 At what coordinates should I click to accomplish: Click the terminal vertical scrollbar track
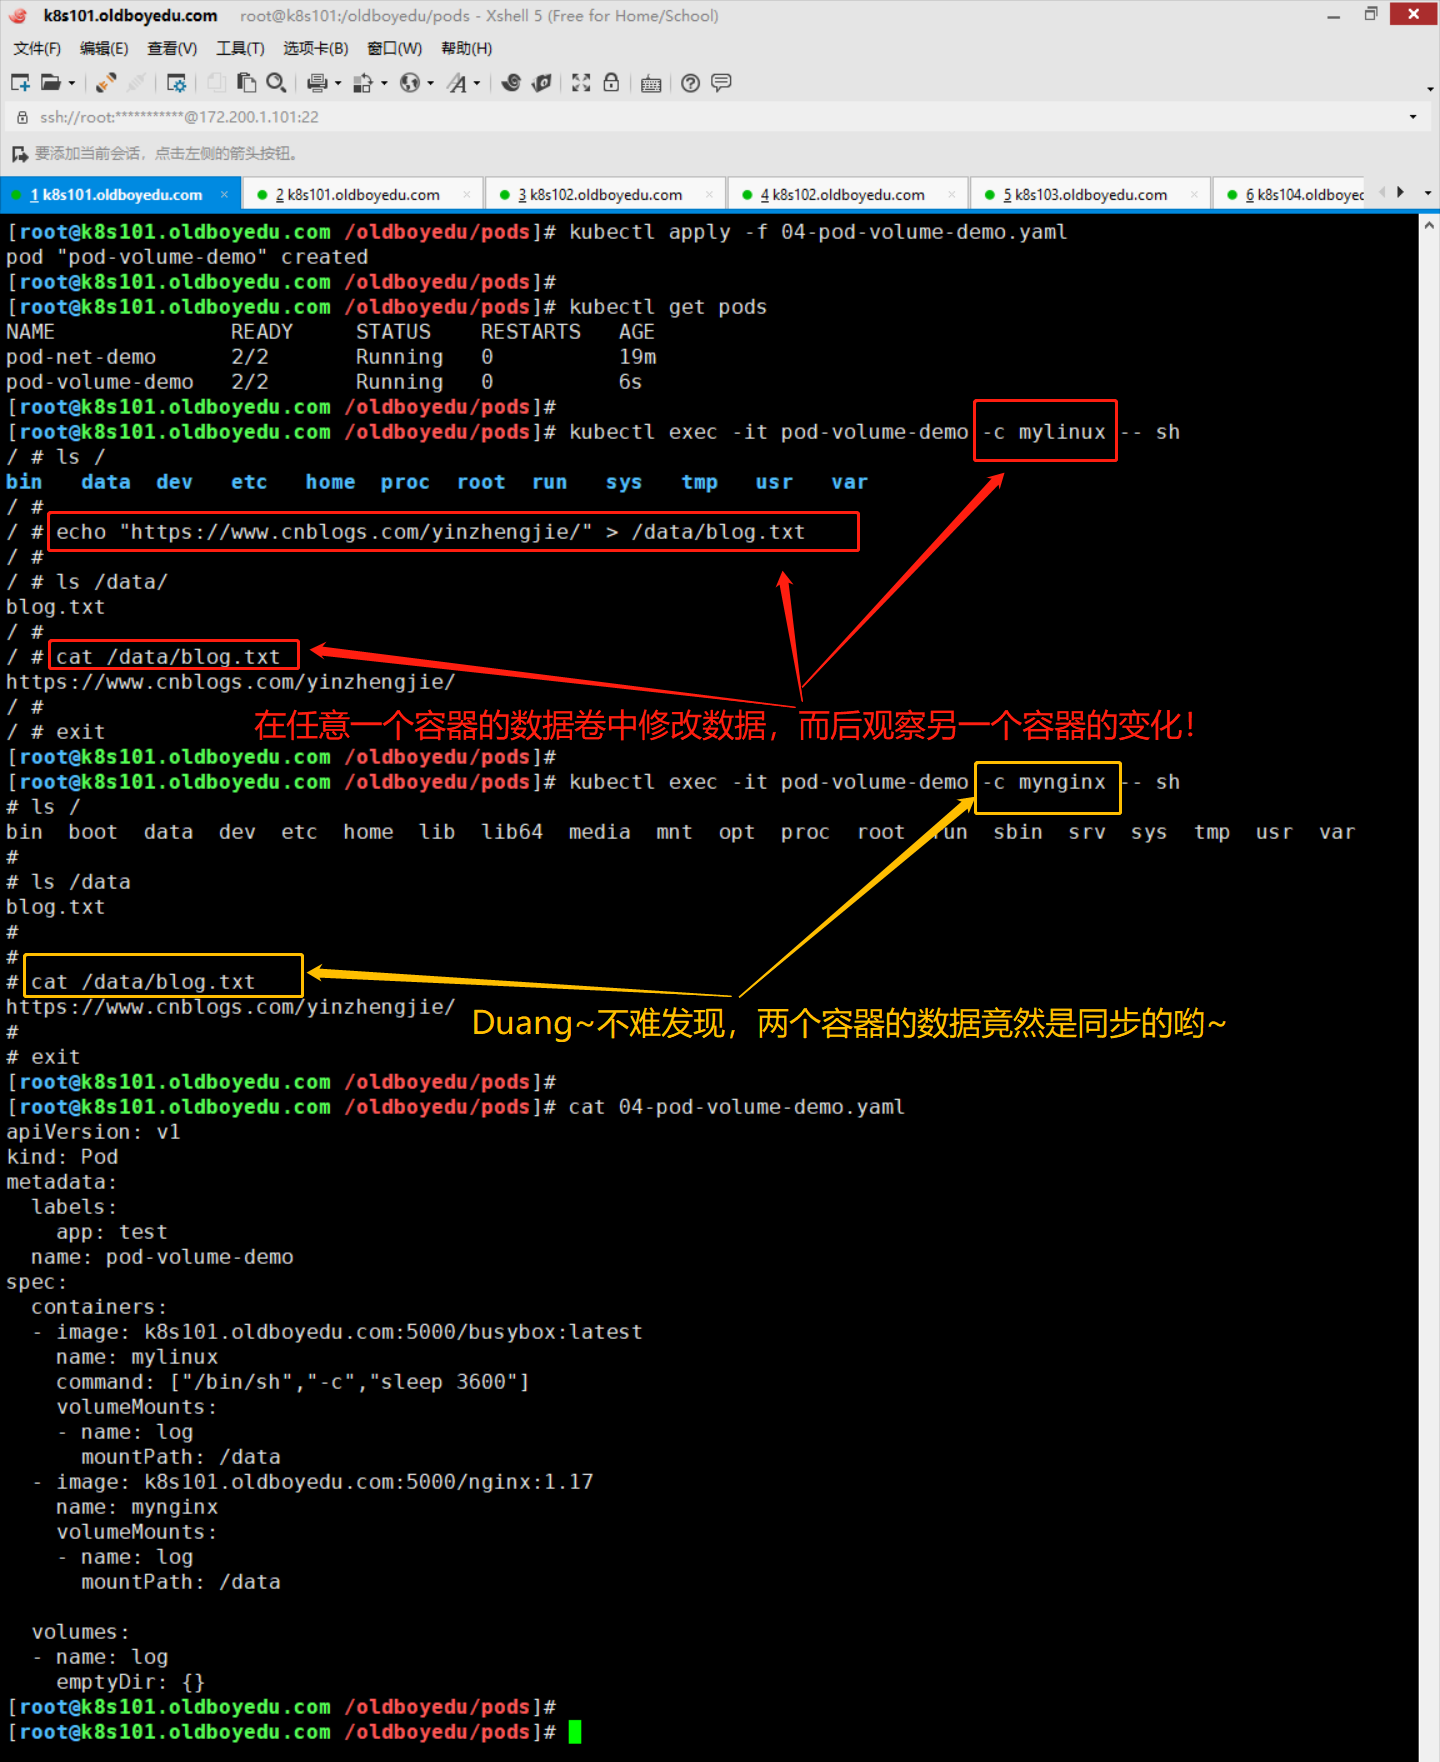[x=1428, y=900]
